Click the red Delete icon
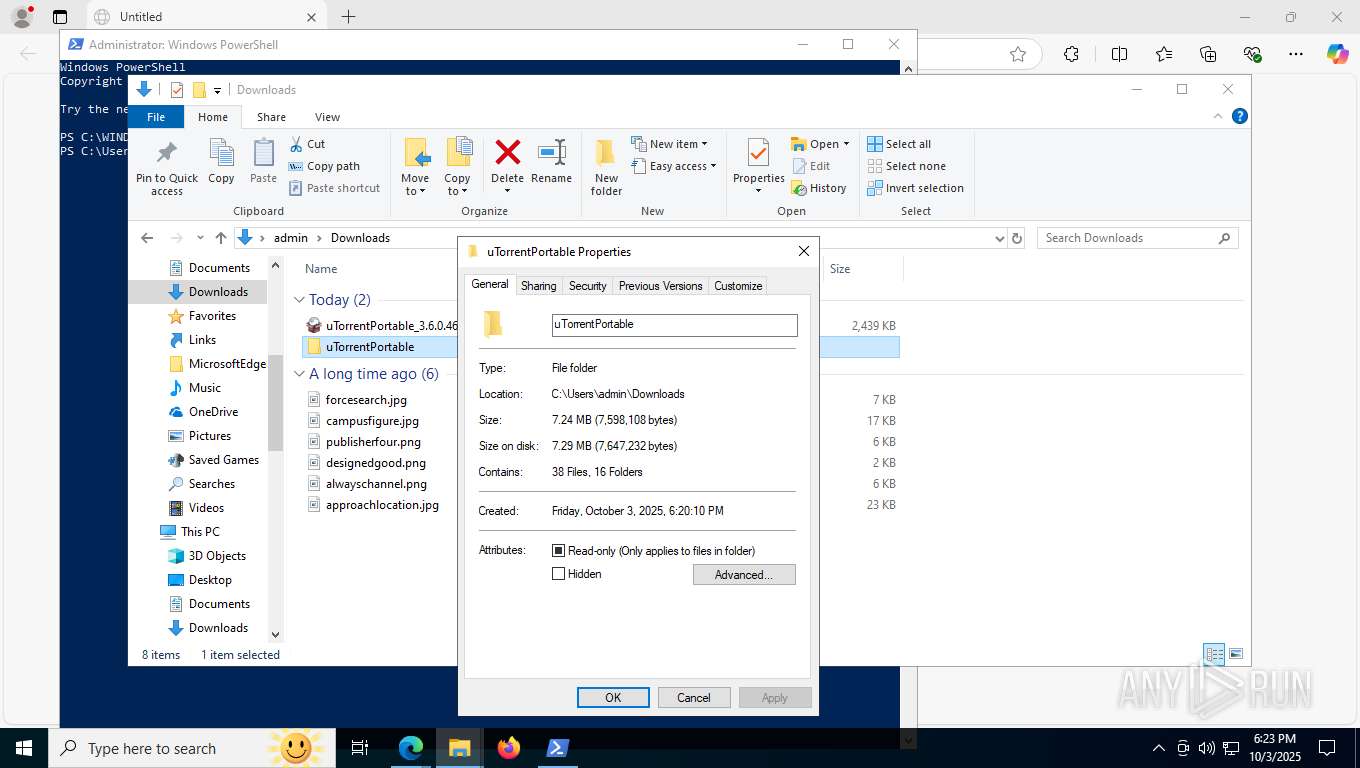This screenshot has width=1360, height=768. tap(508, 152)
